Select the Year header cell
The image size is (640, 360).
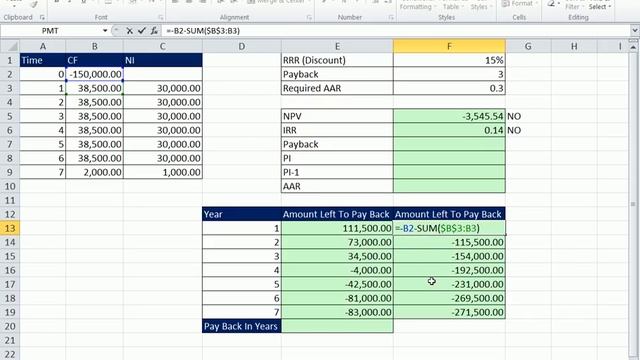coord(242,214)
